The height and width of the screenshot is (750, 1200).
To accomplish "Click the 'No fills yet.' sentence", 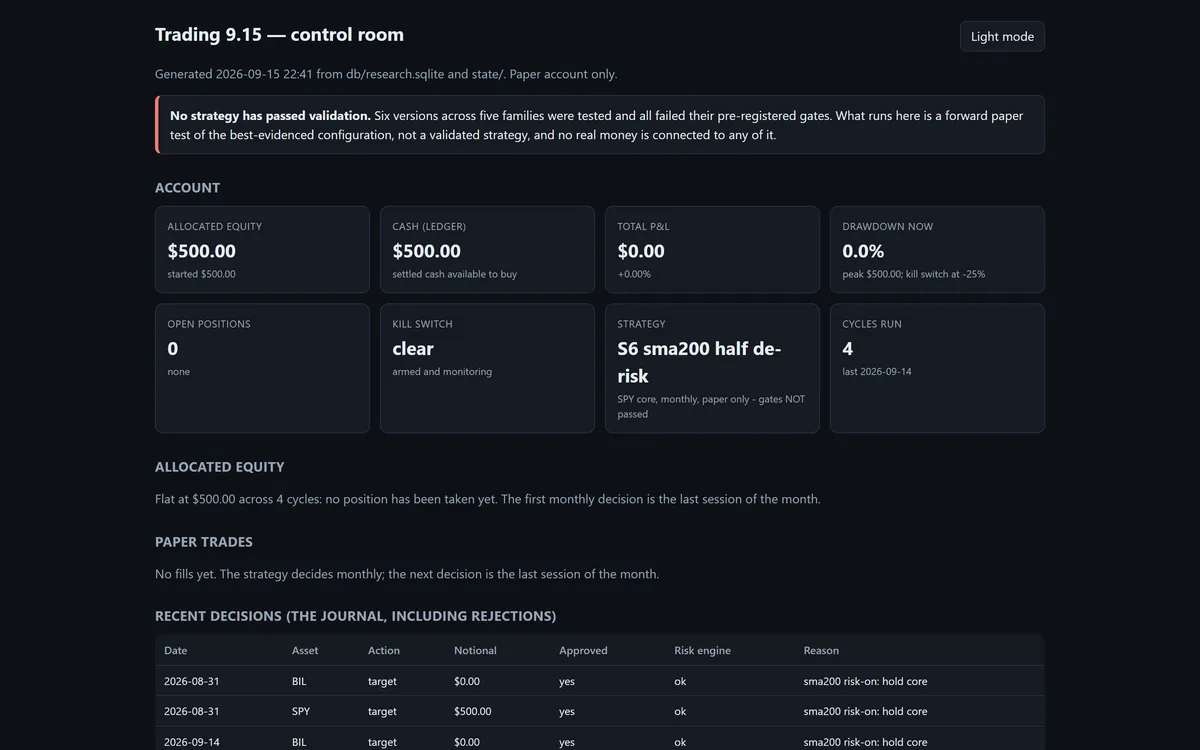I will click(x=407, y=574).
